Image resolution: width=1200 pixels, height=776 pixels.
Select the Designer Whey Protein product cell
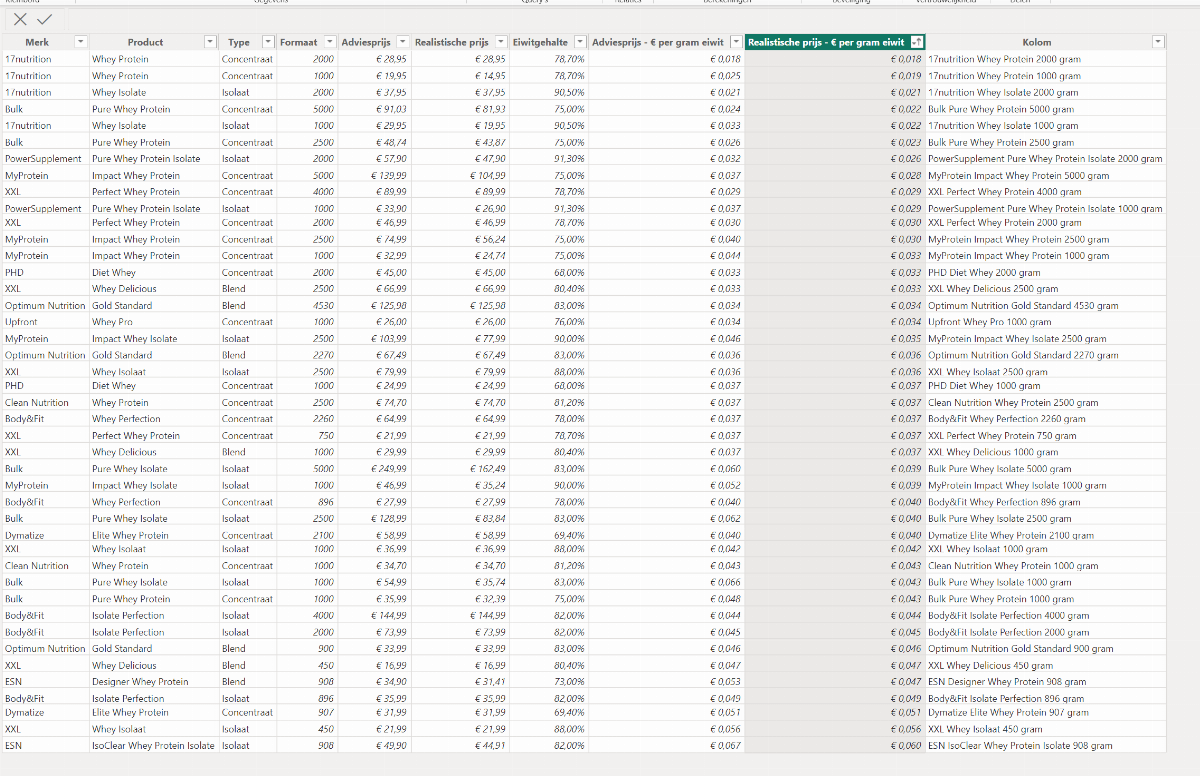(140, 682)
